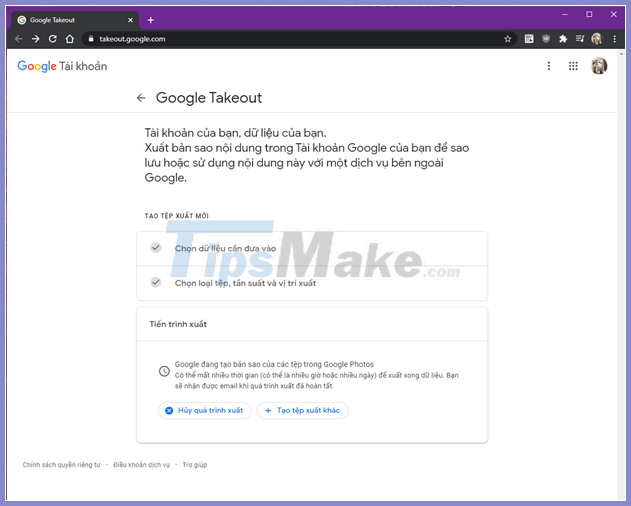
Task: Click the browser forward arrow
Action: (35, 39)
